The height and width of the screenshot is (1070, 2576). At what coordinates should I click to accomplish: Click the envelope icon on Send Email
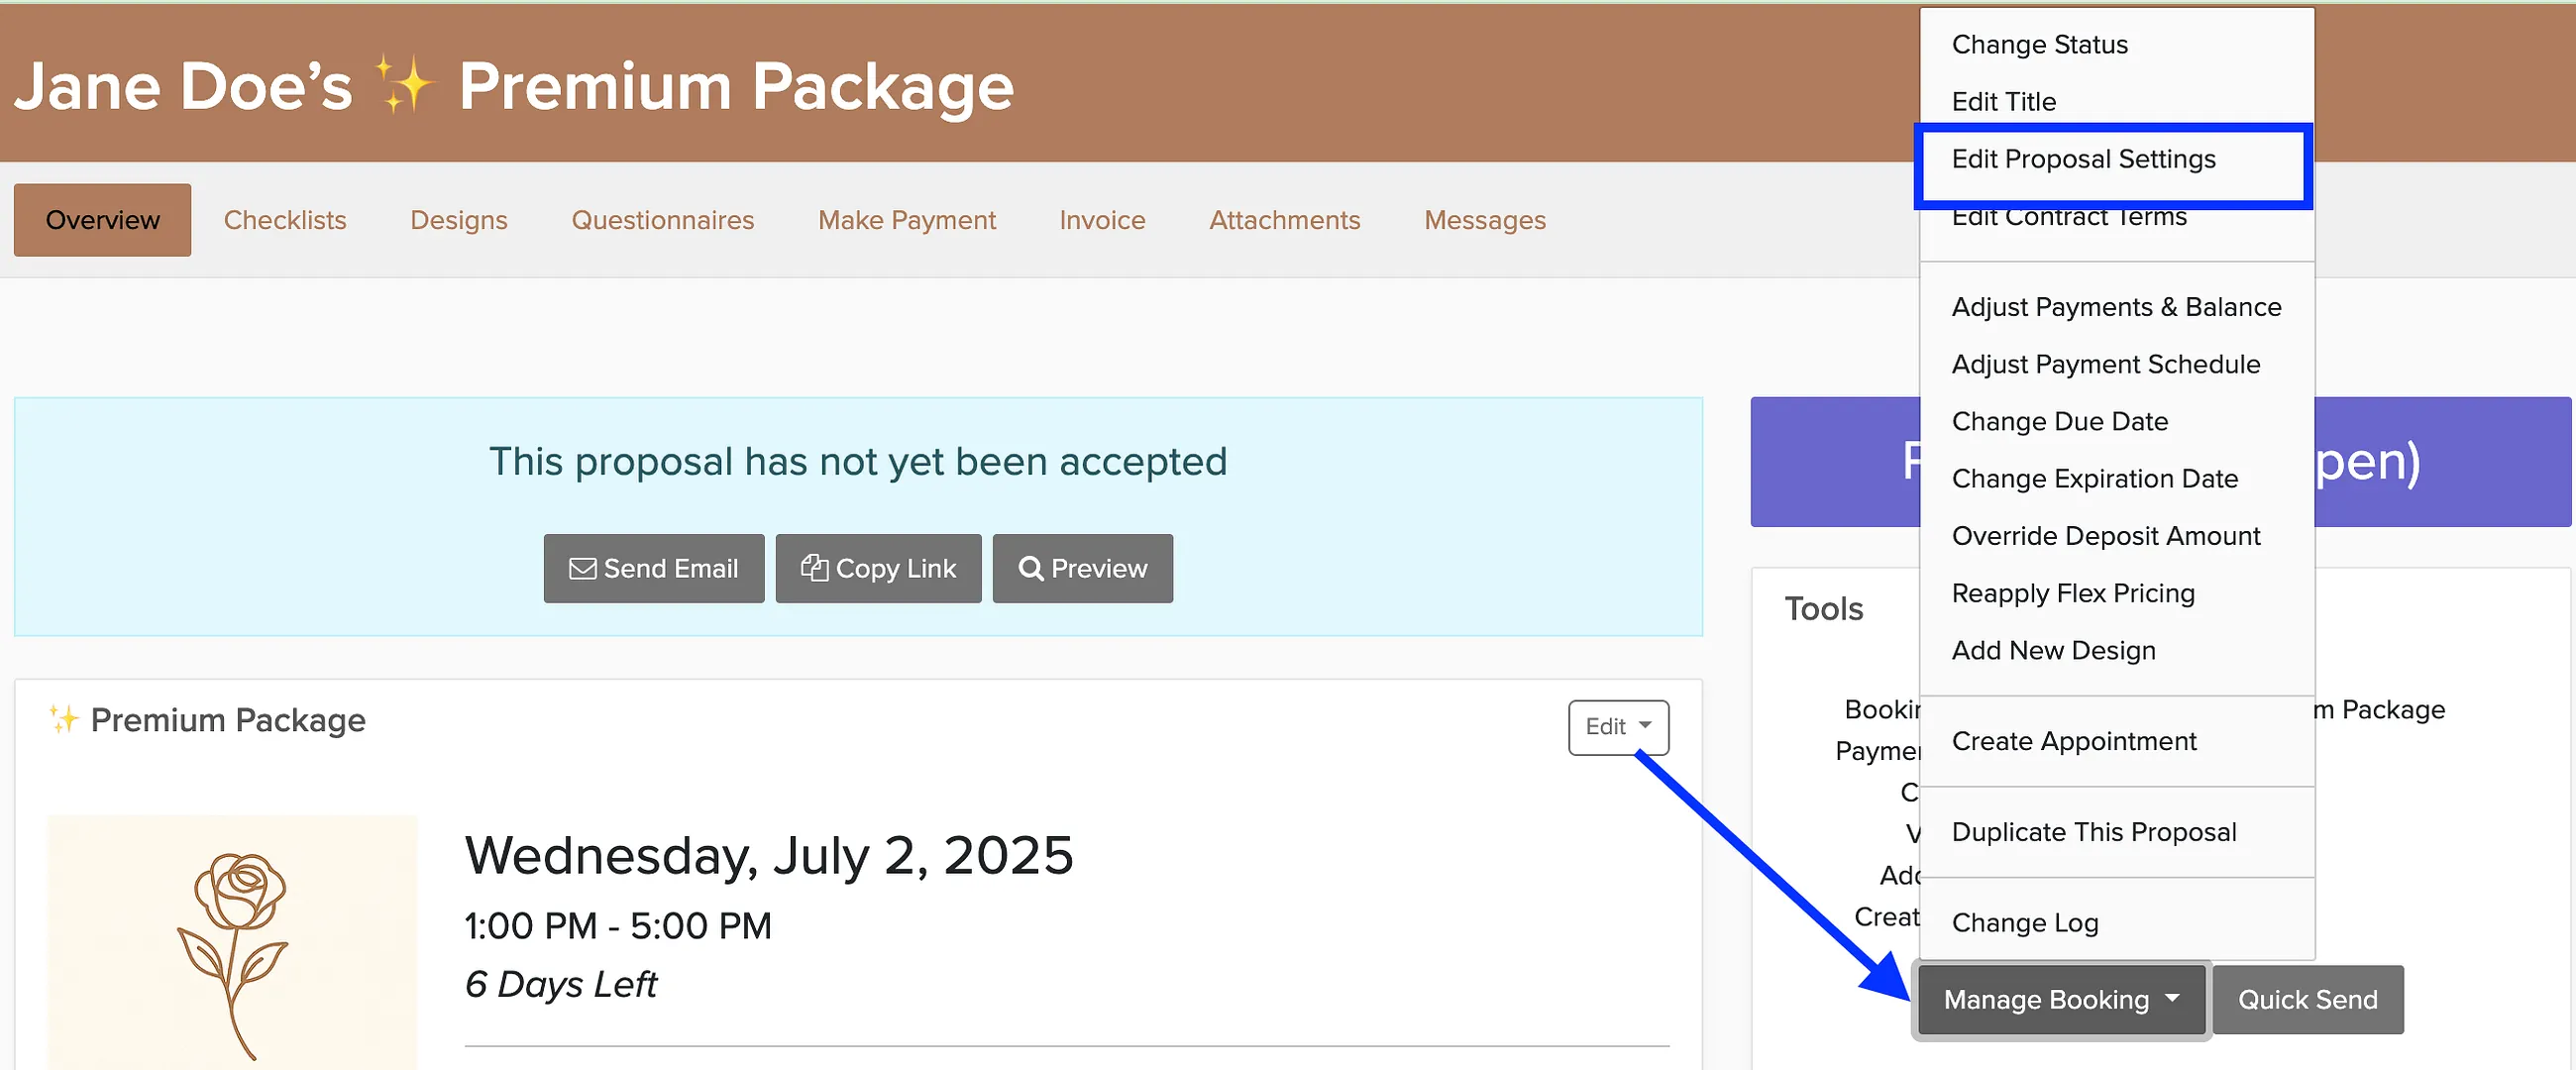coord(582,568)
